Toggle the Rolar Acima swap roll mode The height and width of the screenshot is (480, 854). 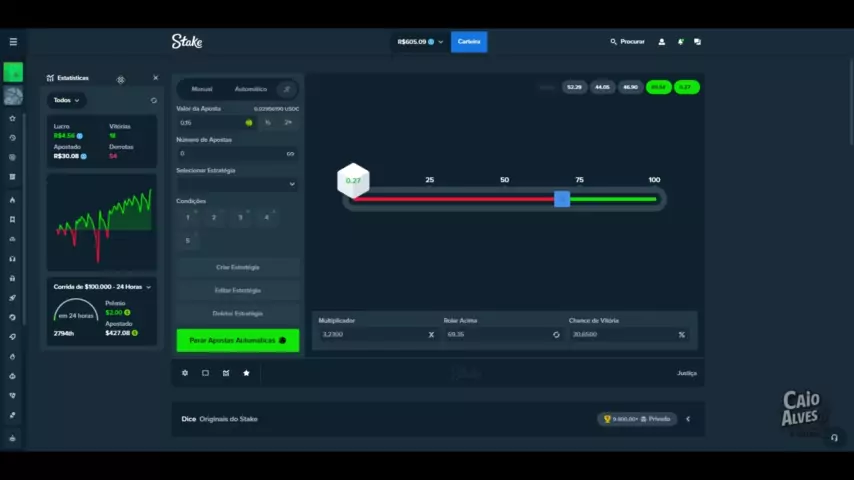pyautogui.click(x=556, y=334)
